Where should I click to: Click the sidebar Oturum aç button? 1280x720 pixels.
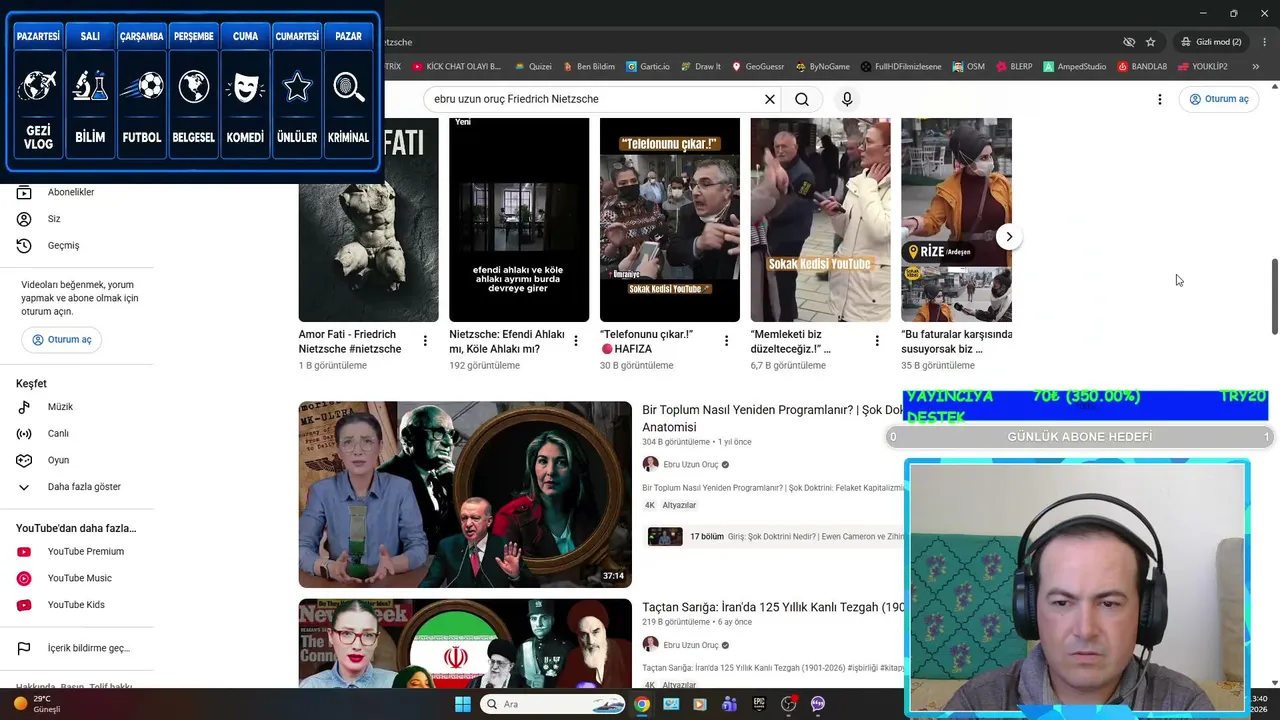click(62, 340)
